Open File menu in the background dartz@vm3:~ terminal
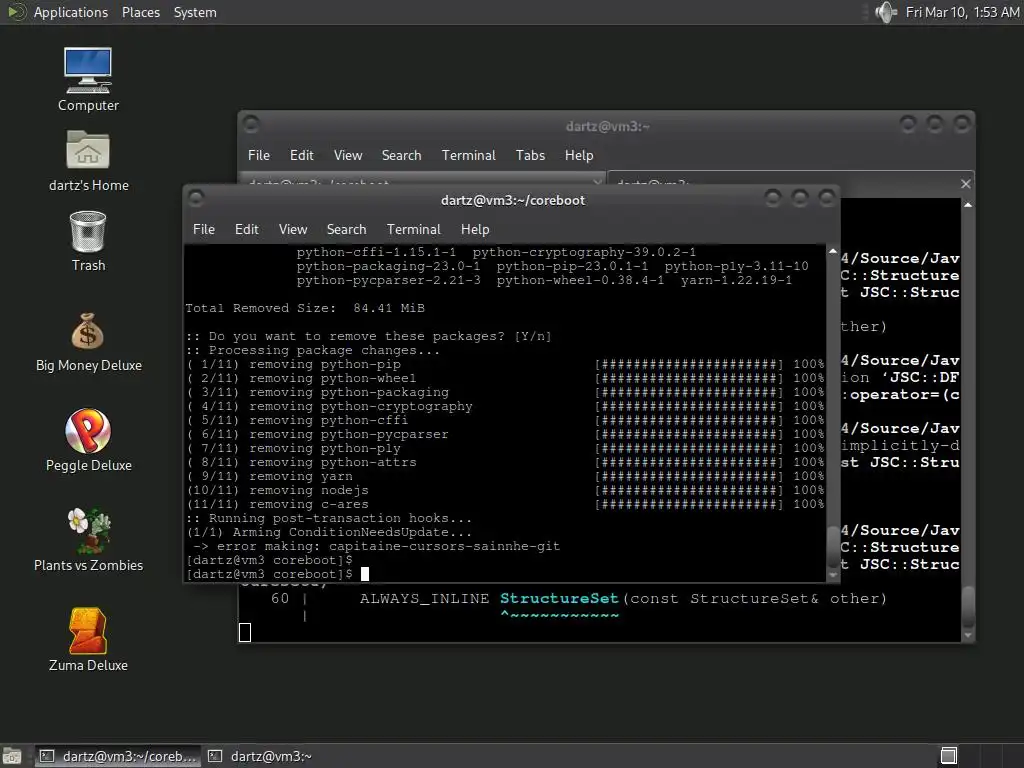The image size is (1024, 768). coord(259,155)
